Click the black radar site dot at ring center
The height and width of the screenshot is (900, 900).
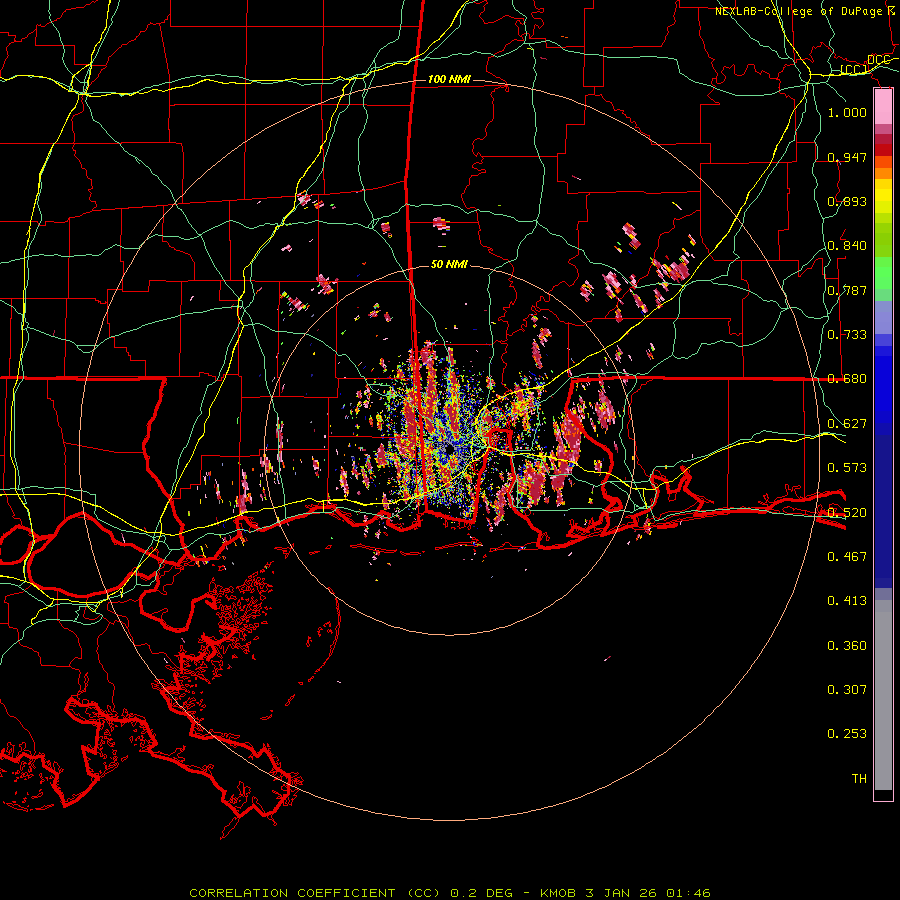point(449,449)
